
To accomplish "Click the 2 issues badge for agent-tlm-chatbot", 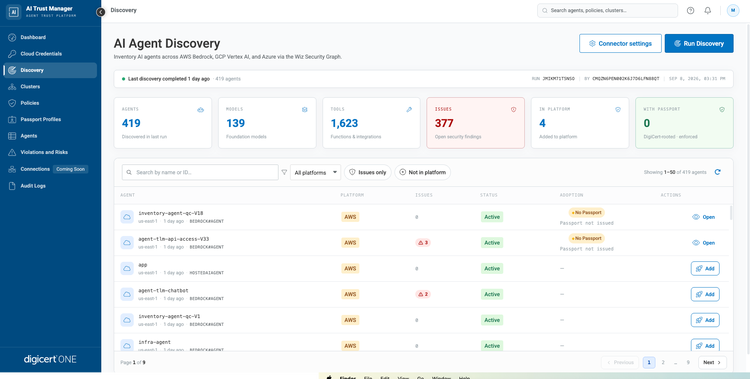I will [423, 294].
